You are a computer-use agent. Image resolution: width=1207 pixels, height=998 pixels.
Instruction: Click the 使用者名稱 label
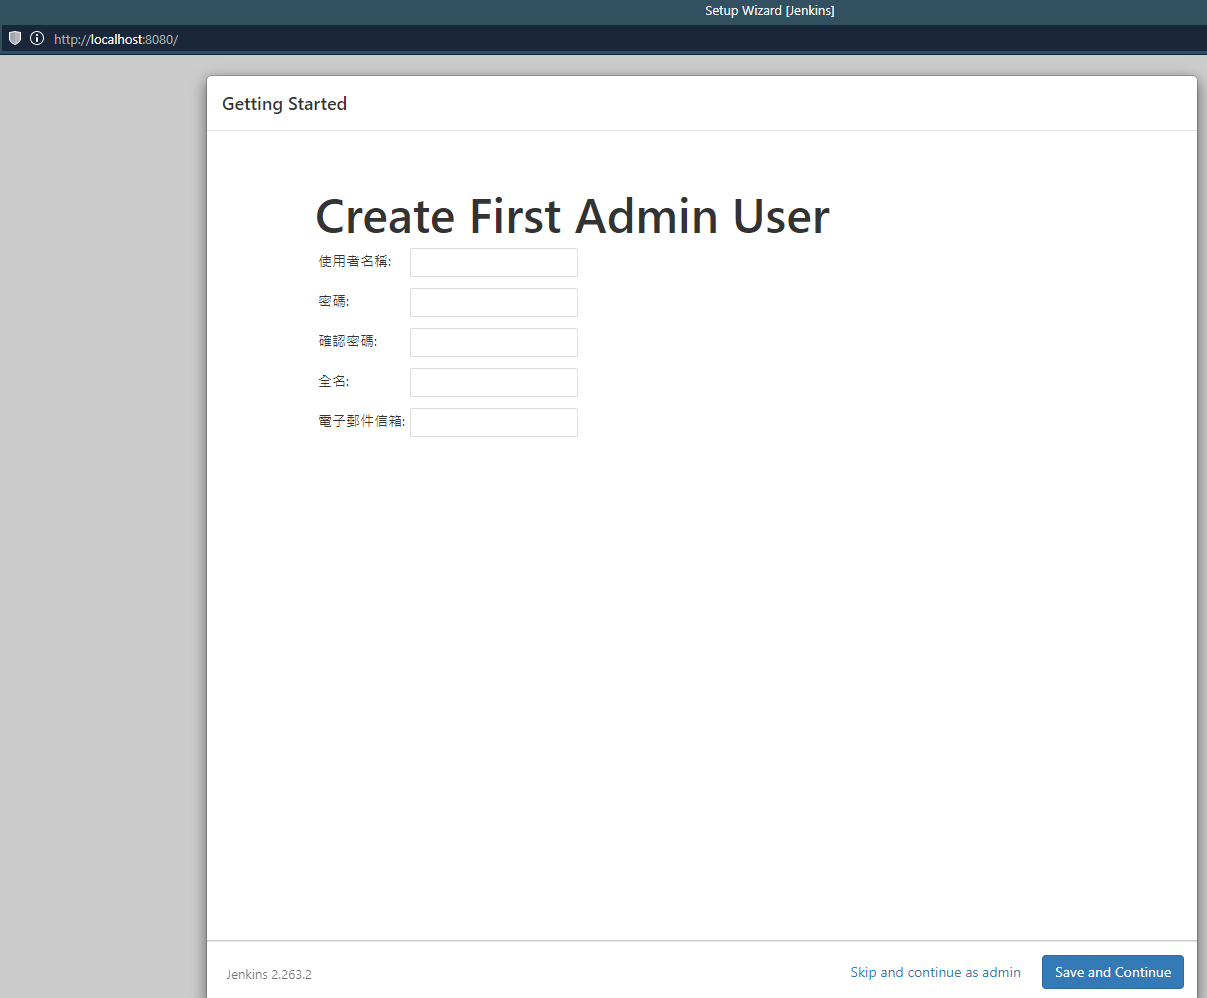355,261
